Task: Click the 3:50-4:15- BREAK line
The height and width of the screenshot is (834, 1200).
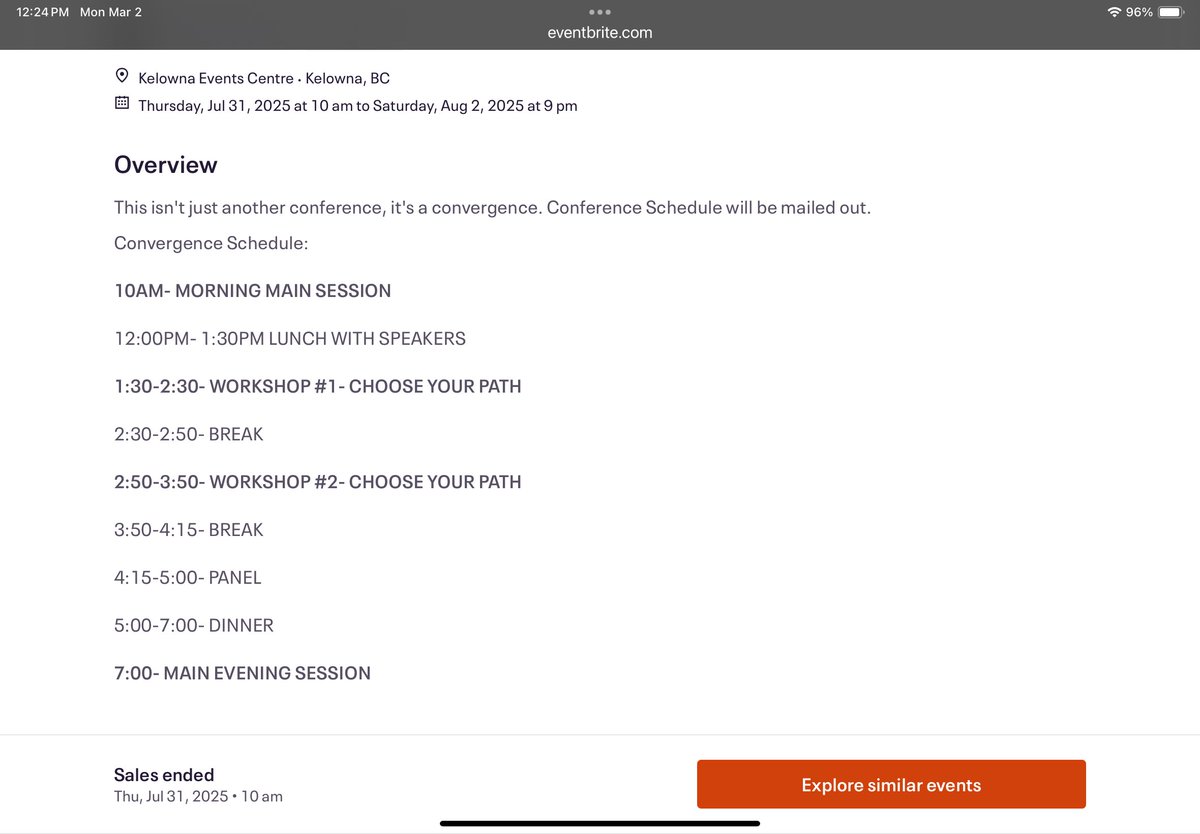Action: (189, 529)
